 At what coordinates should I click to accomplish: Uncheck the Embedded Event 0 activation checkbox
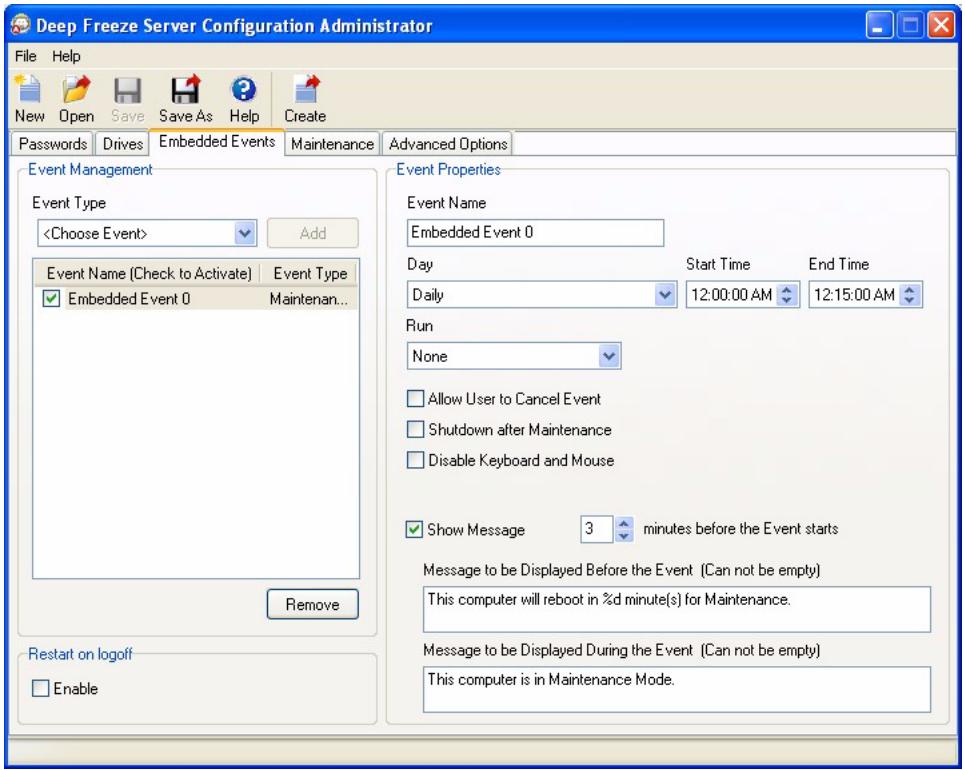point(51,299)
